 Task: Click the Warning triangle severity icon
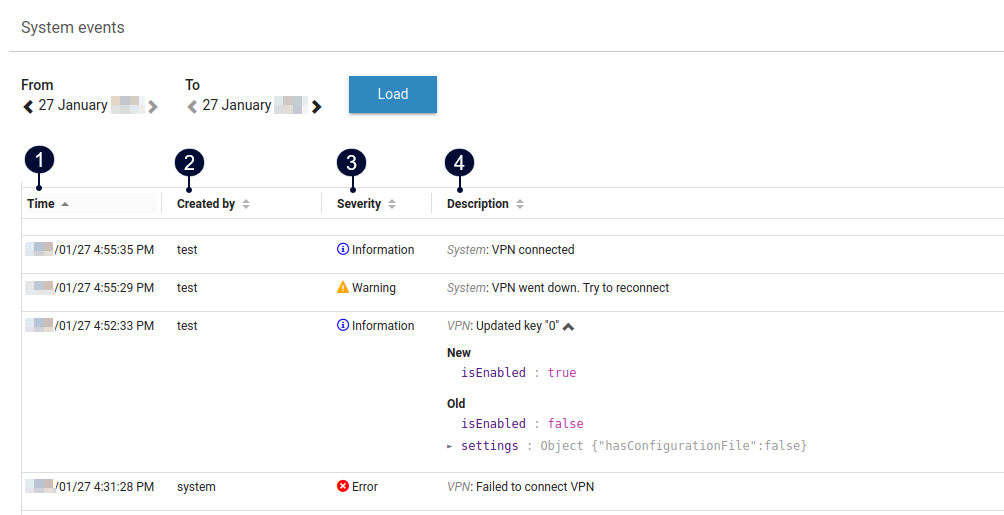tap(343, 288)
